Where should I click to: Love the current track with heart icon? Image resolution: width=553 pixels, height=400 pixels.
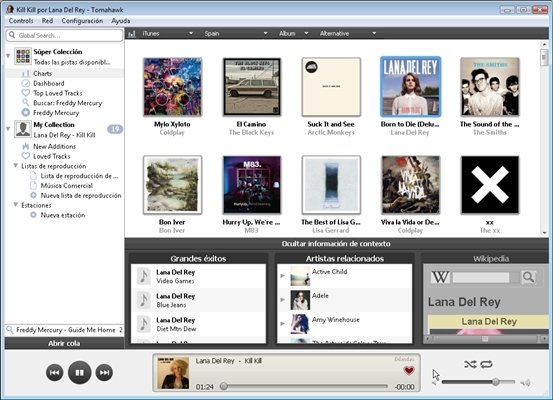[409, 370]
